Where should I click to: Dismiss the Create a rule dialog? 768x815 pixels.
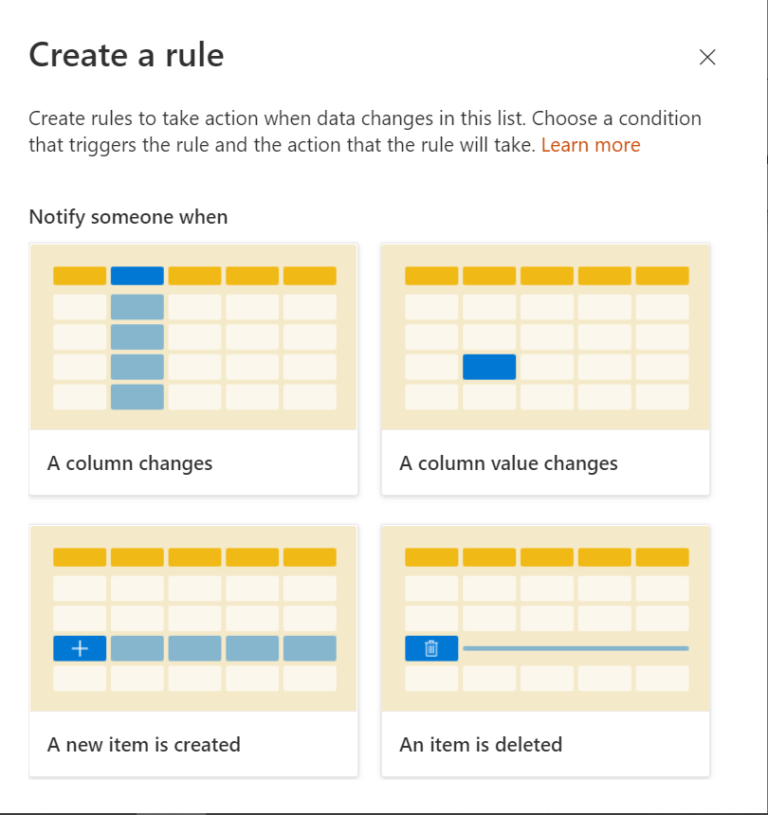coord(707,57)
